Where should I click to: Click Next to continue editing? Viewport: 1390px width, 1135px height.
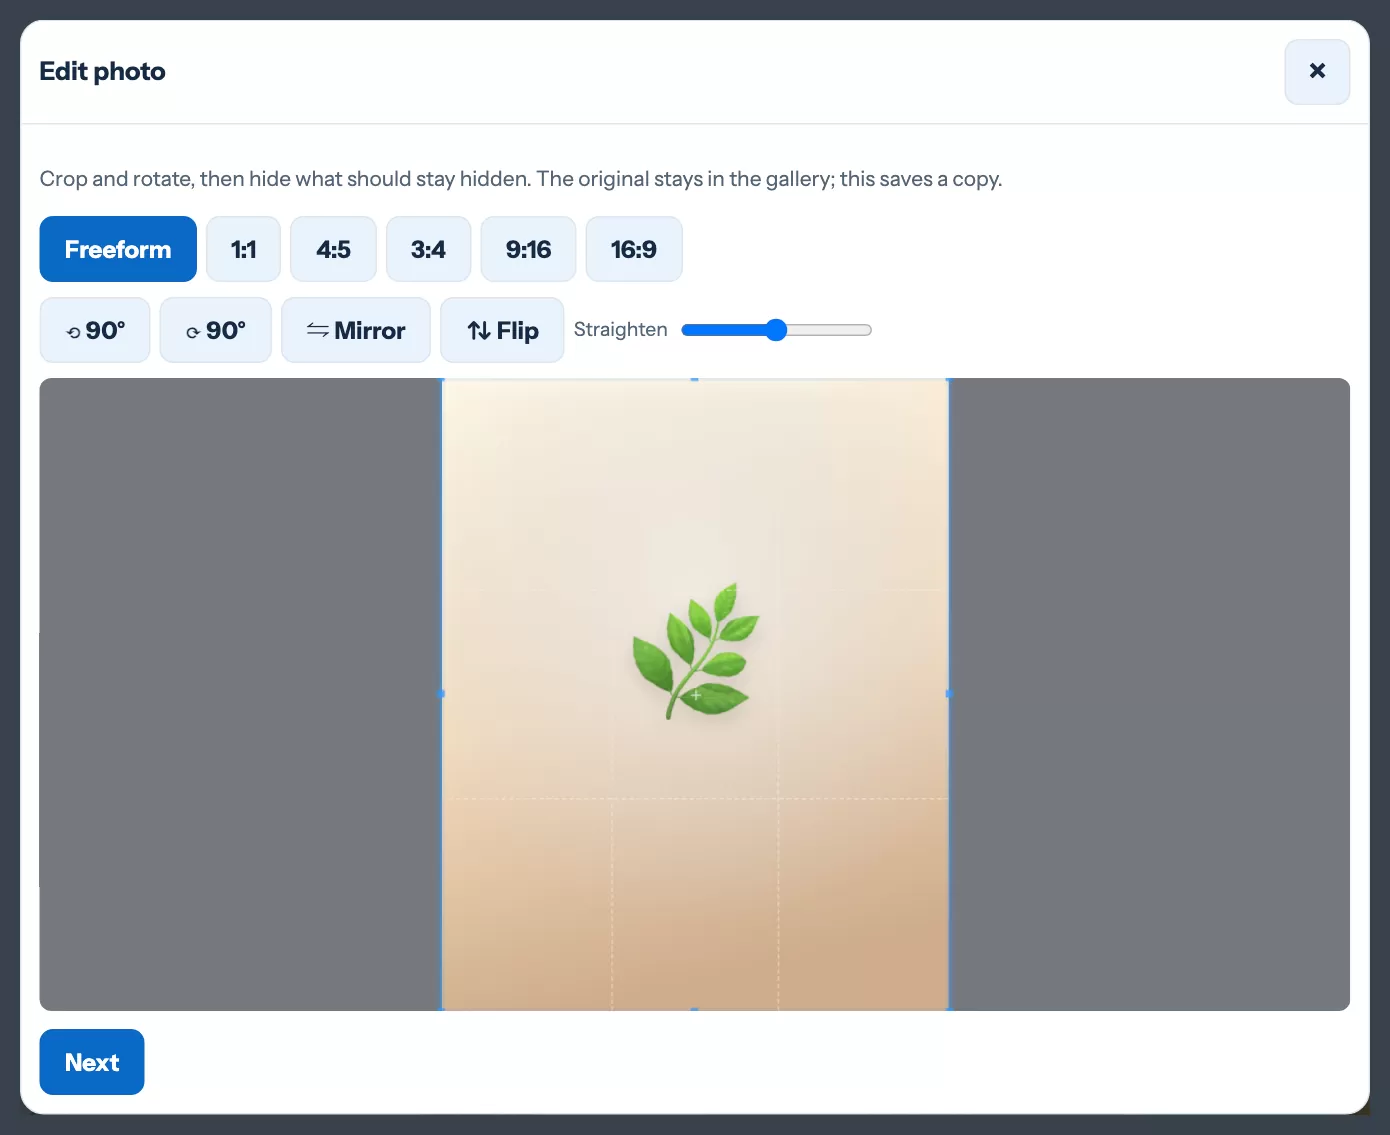[92, 1062]
